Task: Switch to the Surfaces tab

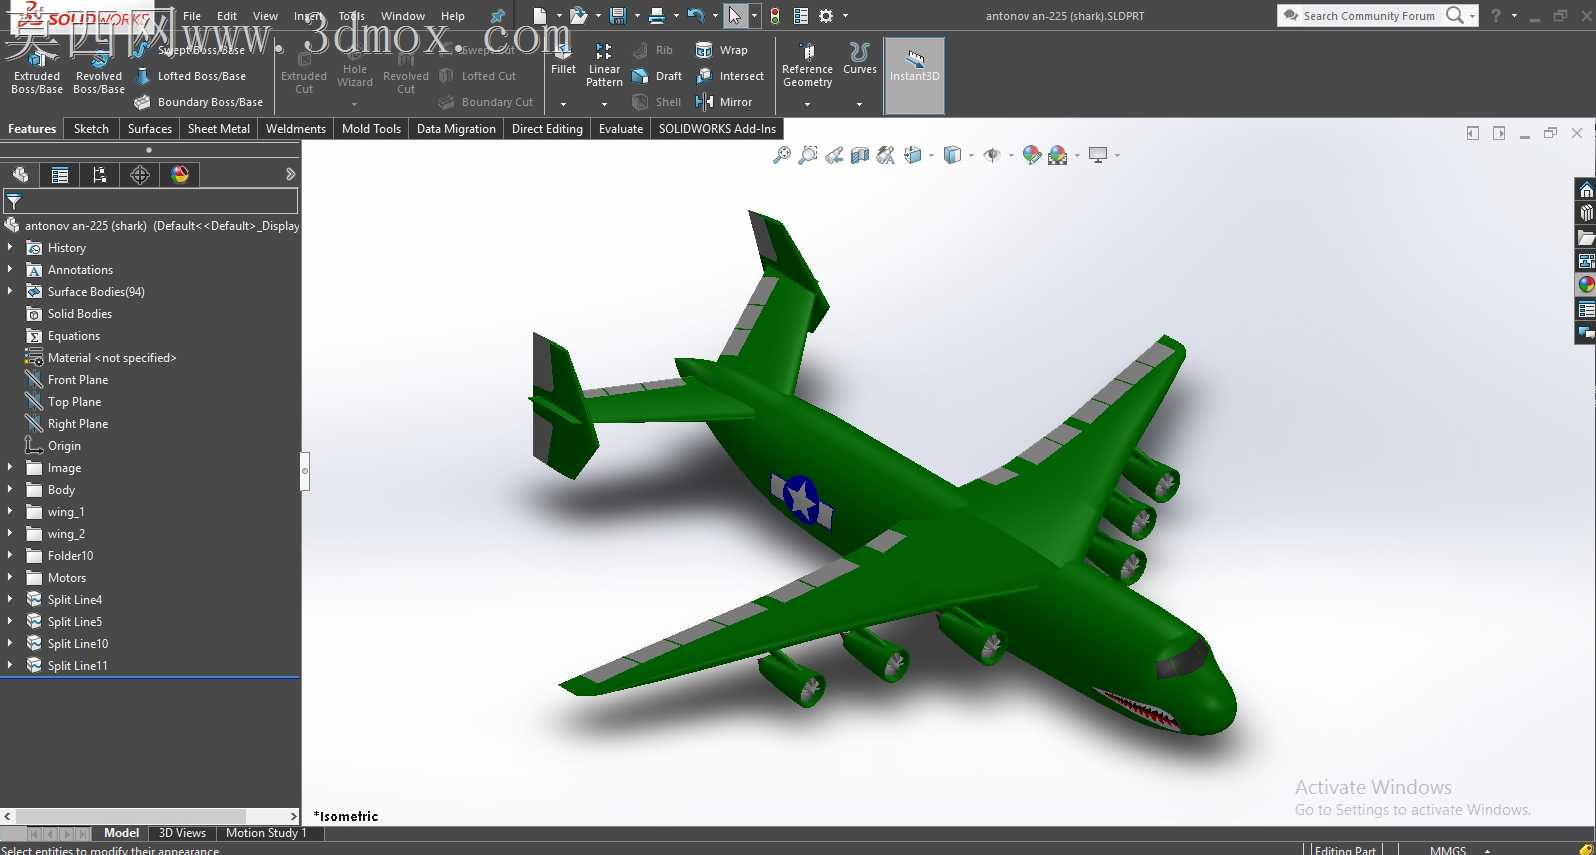Action: [x=150, y=129]
